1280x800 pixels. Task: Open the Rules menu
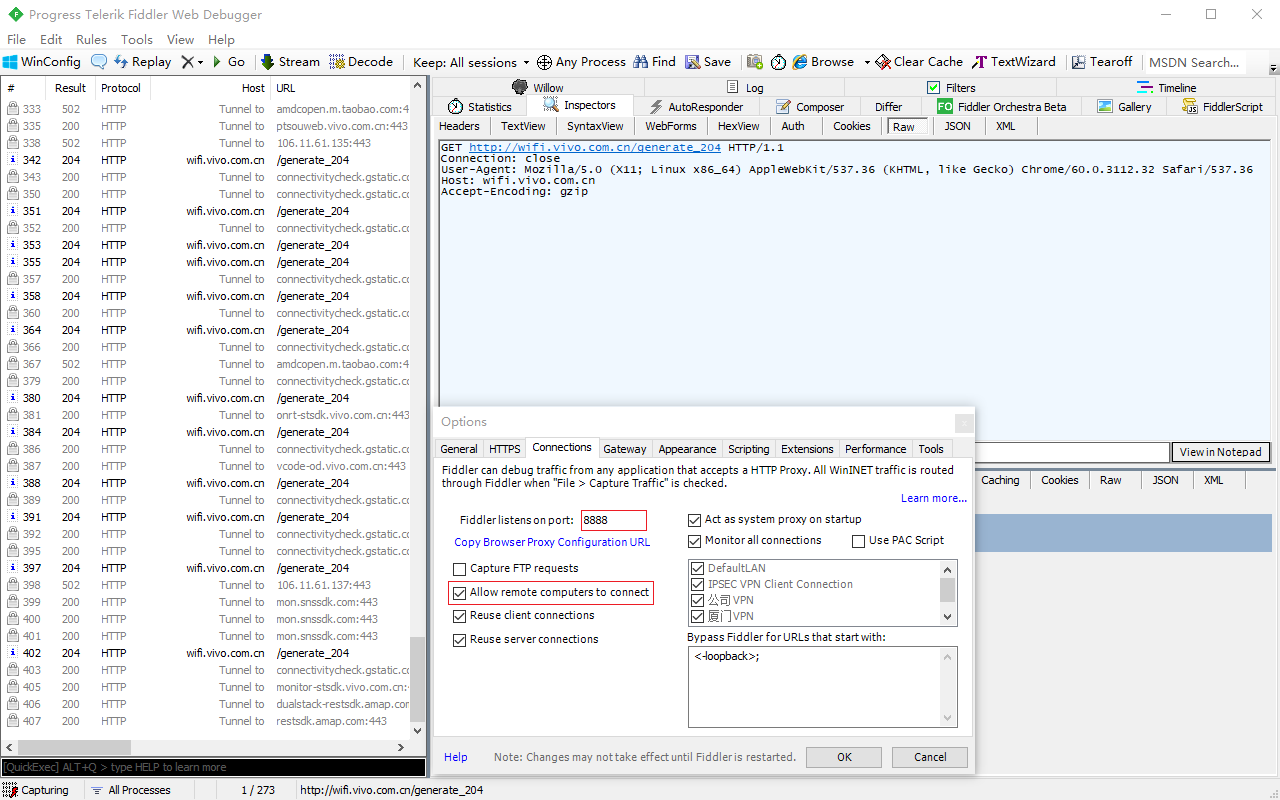(x=91, y=40)
